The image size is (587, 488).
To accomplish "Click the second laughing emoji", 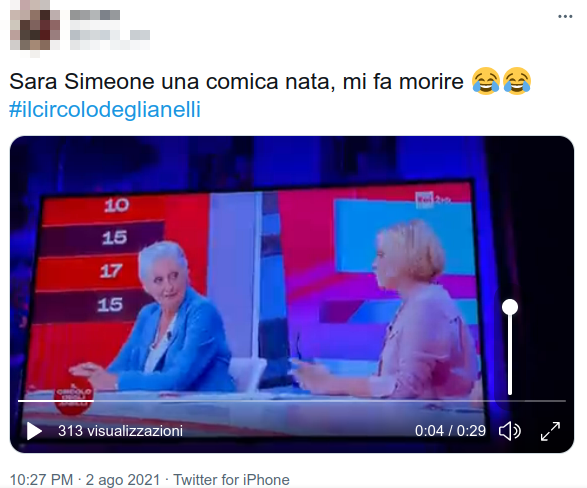I will pyautogui.click(x=517, y=81).
